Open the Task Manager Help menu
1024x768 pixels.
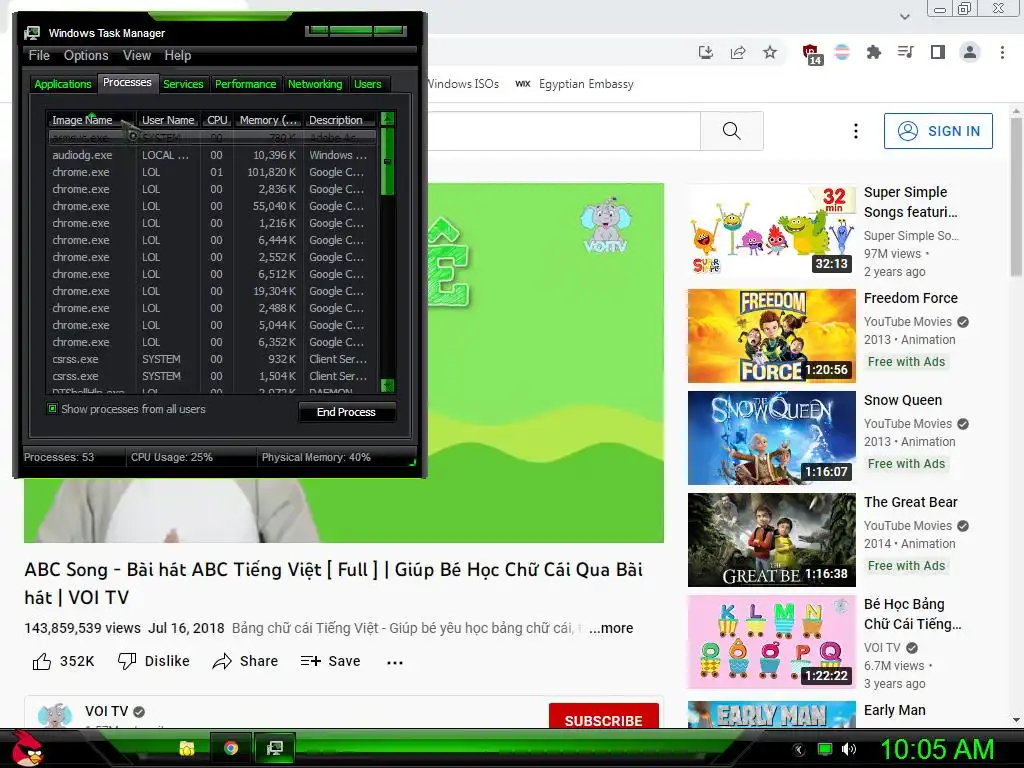tap(178, 56)
